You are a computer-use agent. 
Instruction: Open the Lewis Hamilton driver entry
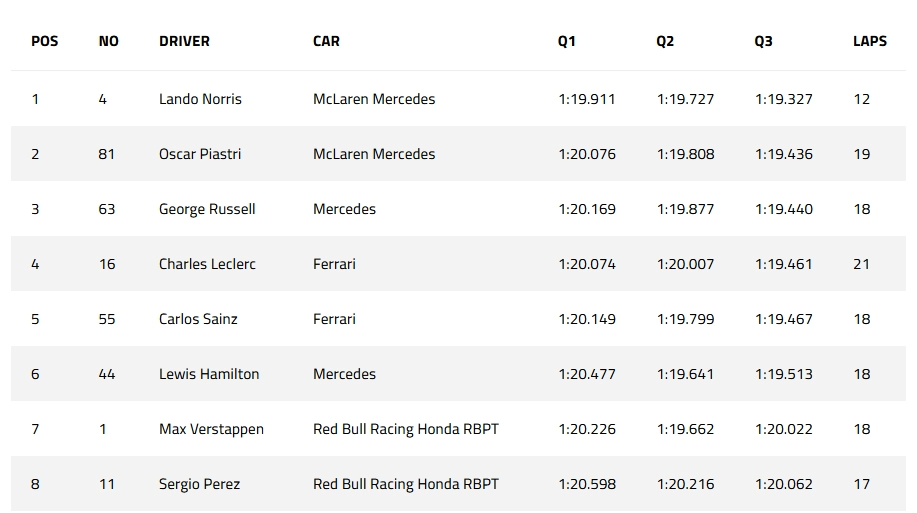(x=209, y=374)
